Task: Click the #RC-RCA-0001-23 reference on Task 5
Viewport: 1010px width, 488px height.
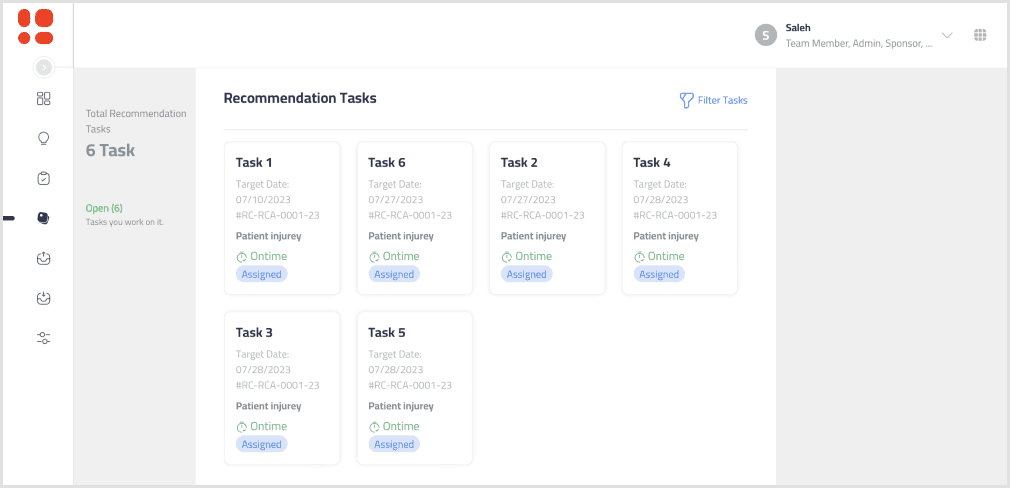Action: 410,385
